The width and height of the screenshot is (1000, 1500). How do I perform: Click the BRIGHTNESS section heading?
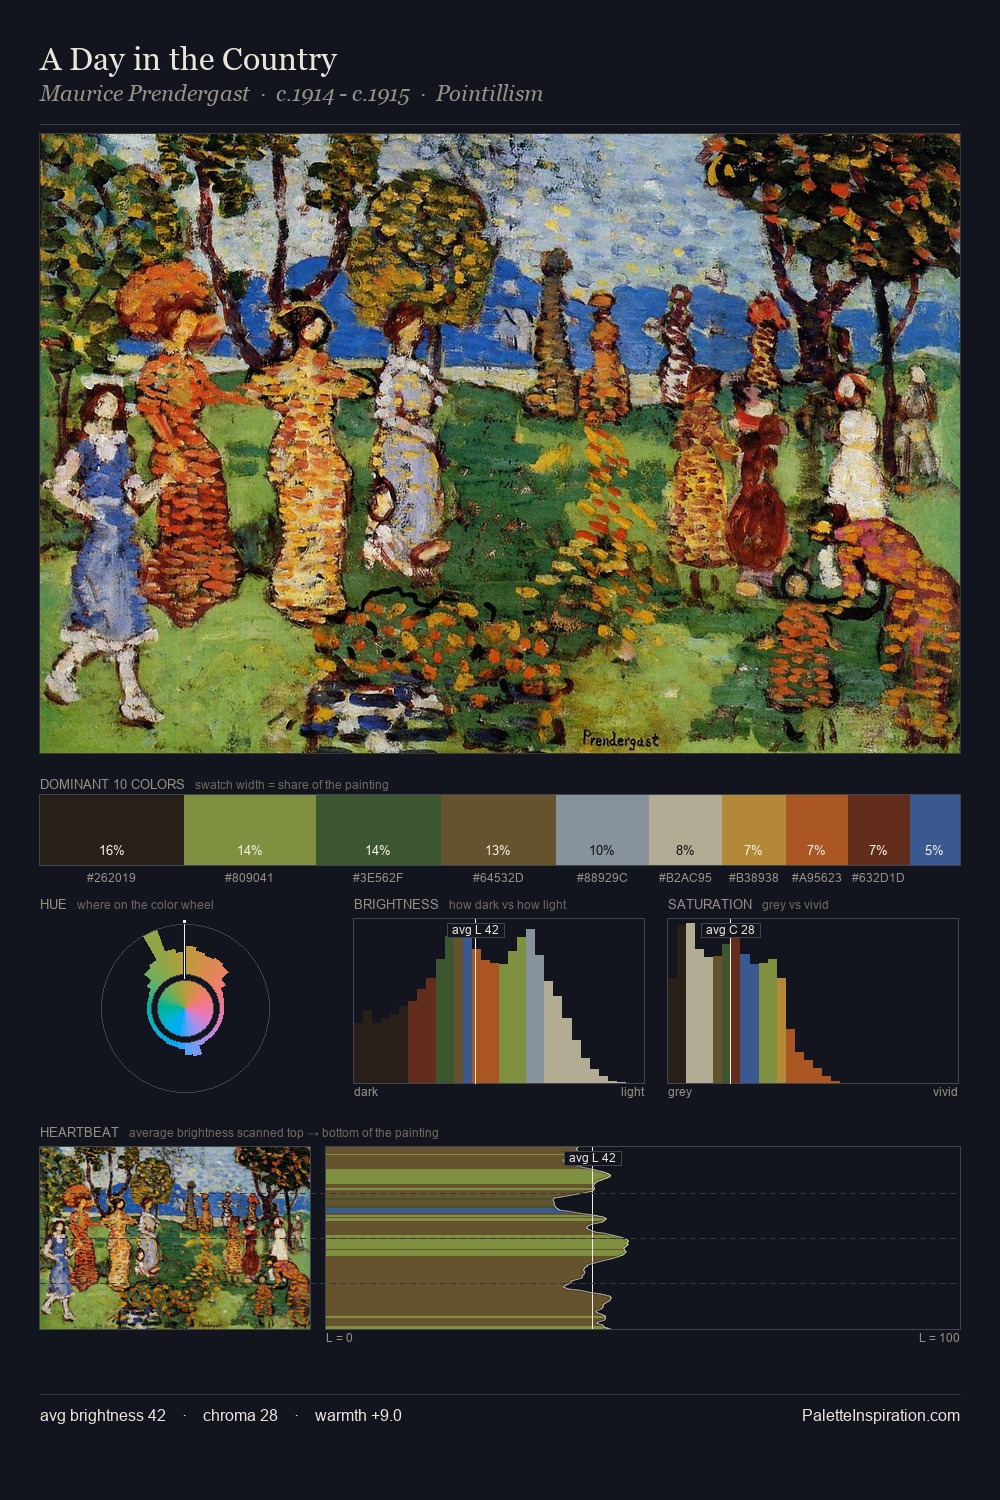pos(396,904)
